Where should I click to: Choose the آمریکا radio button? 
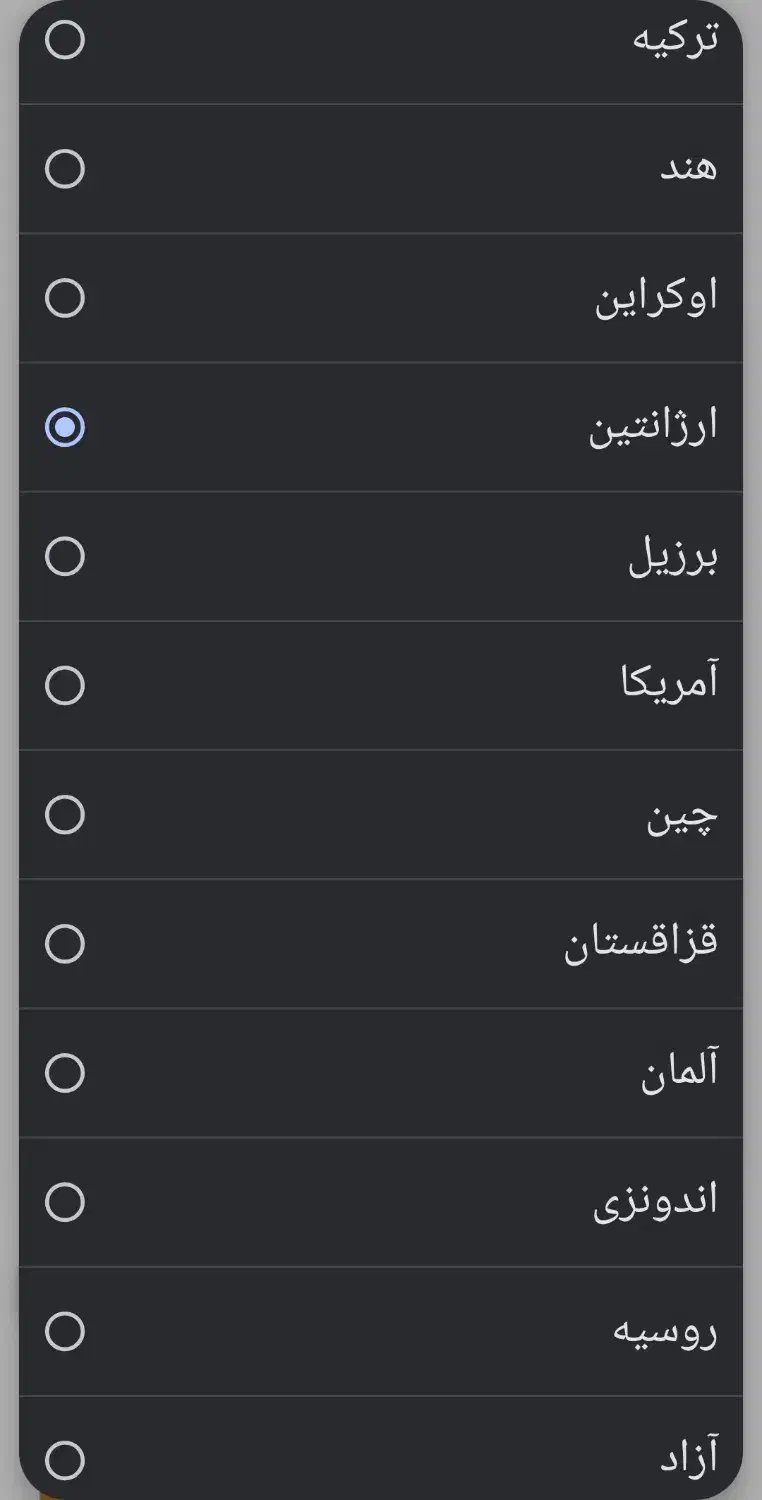point(65,685)
